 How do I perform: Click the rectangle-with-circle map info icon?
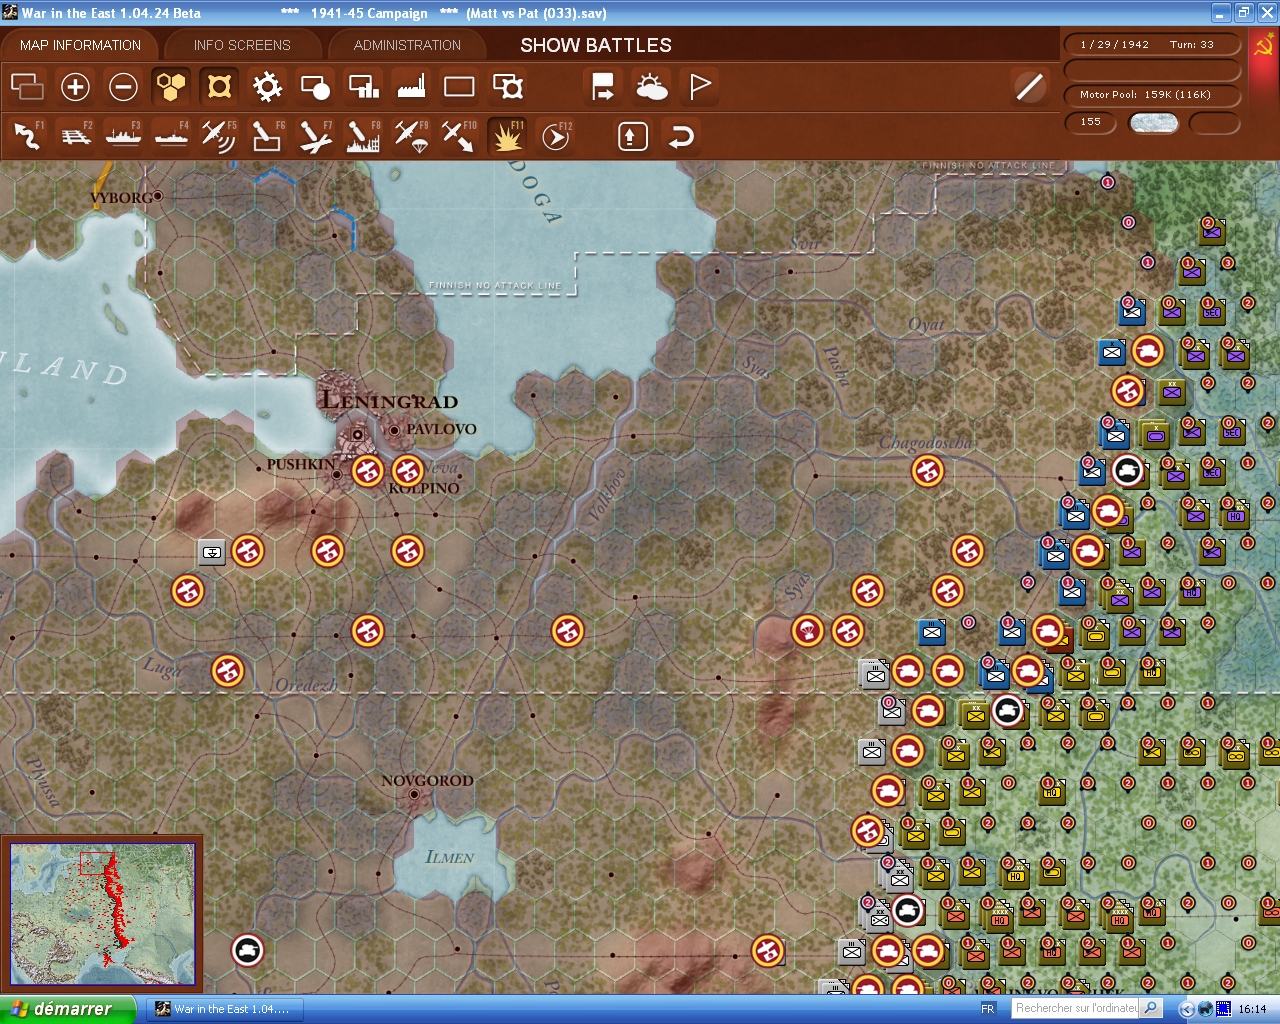315,87
